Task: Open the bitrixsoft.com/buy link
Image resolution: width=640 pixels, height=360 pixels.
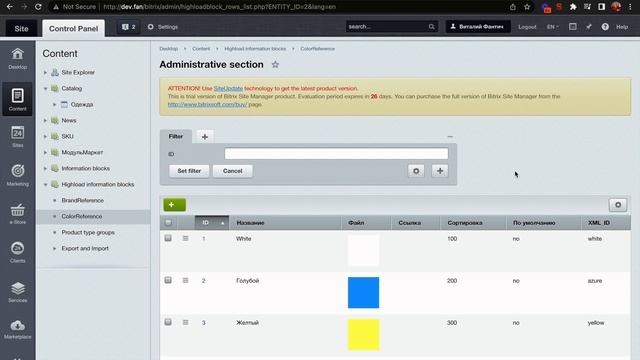Action: [207, 104]
